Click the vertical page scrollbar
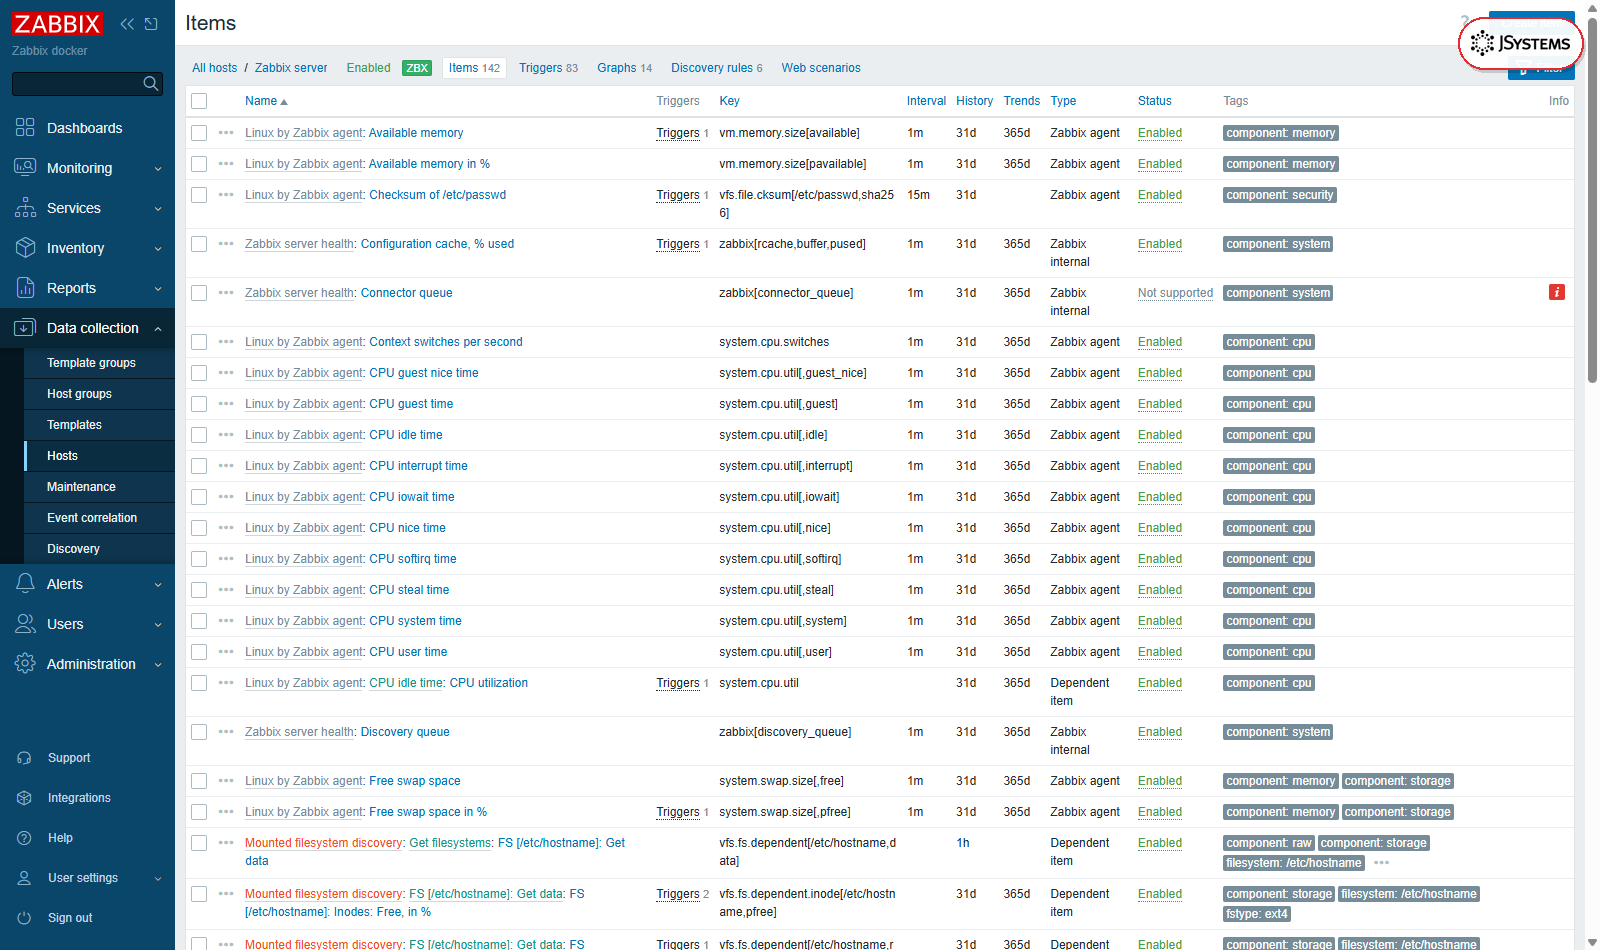This screenshot has height=950, width=1600. coord(1592,200)
